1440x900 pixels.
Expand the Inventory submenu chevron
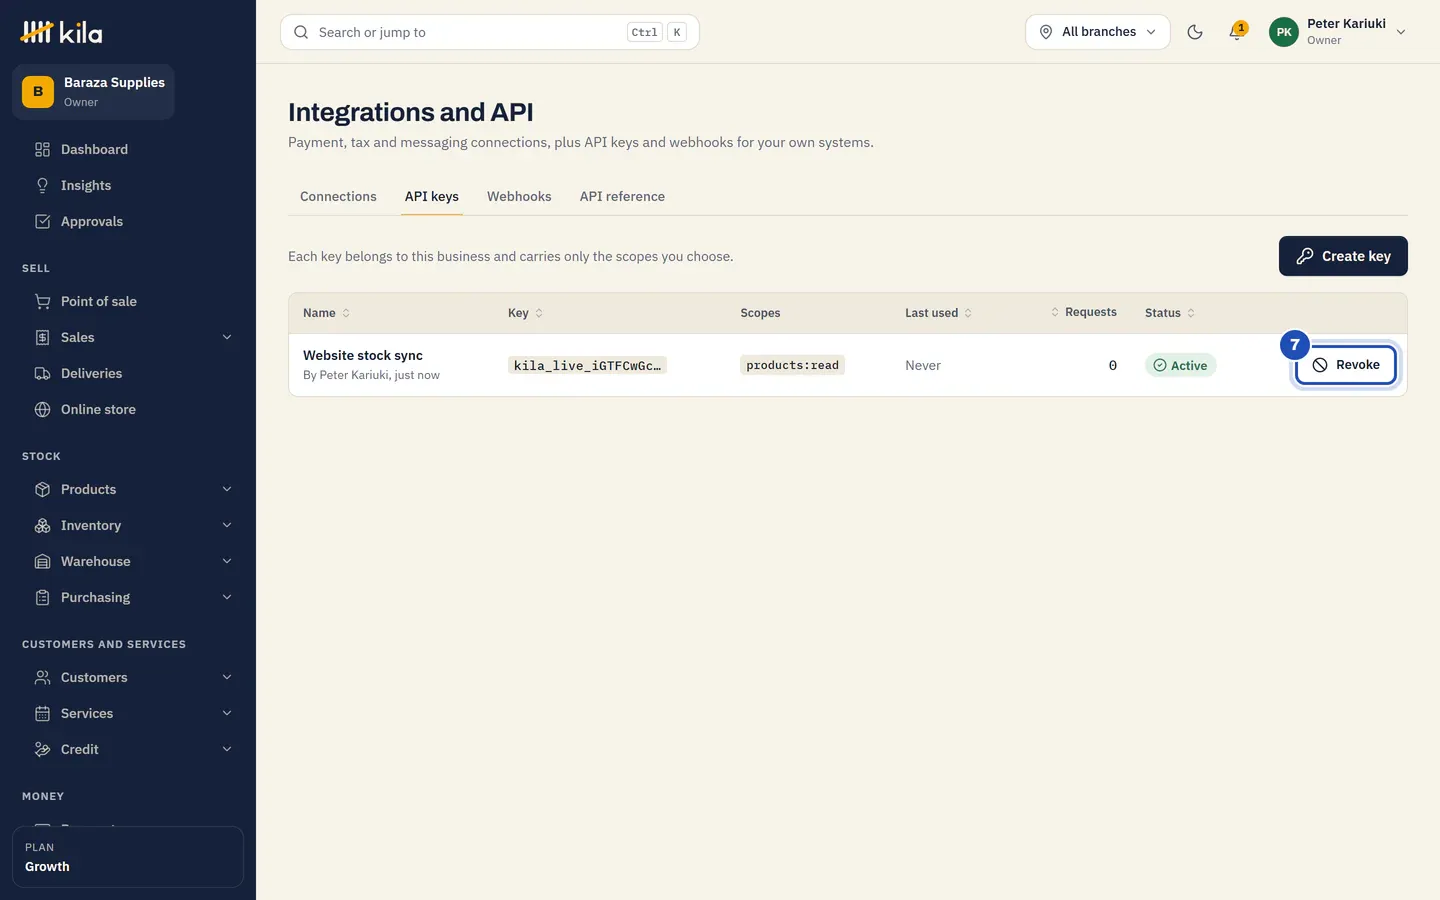coord(227,525)
